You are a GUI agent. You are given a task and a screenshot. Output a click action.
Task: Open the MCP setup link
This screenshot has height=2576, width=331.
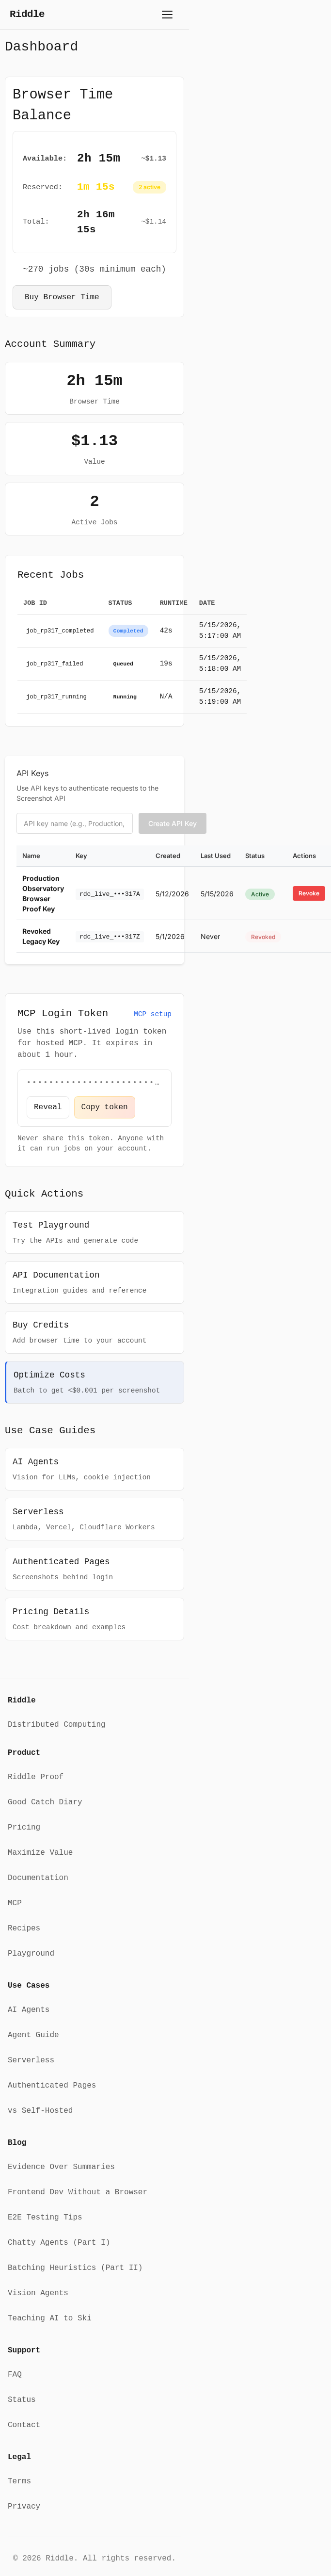tap(152, 1014)
